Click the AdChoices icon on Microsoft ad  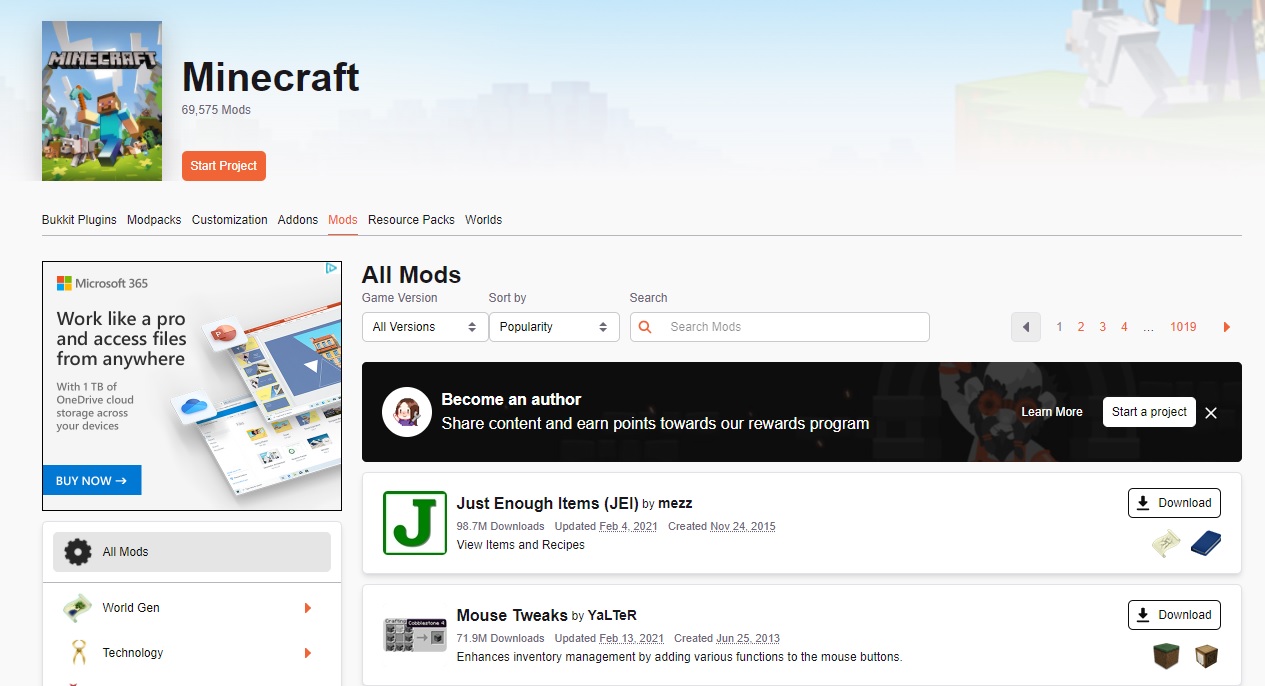pos(332,269)
